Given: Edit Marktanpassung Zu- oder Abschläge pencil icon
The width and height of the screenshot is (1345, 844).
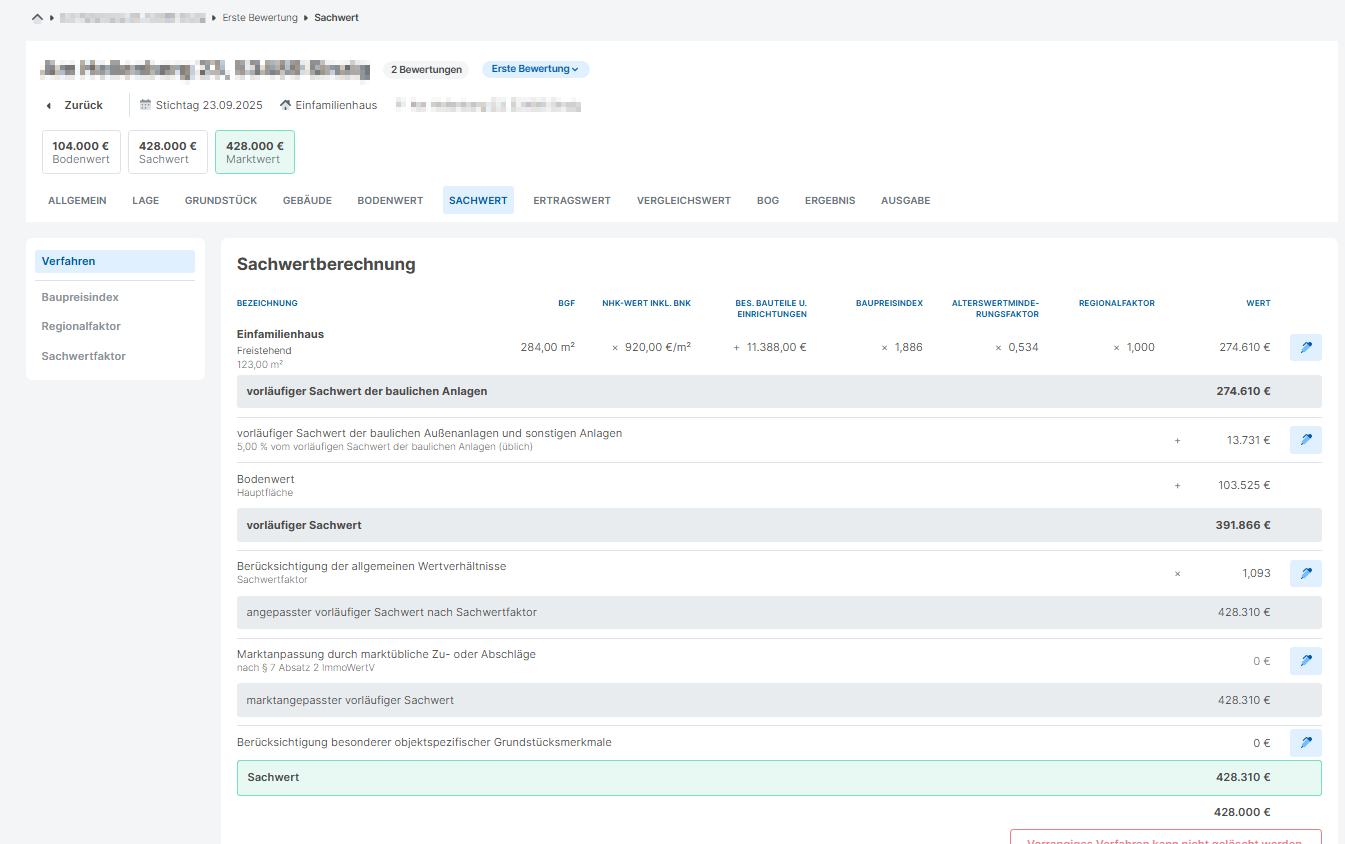Looking at the screenshot, I should click(x=1305, y=661).
